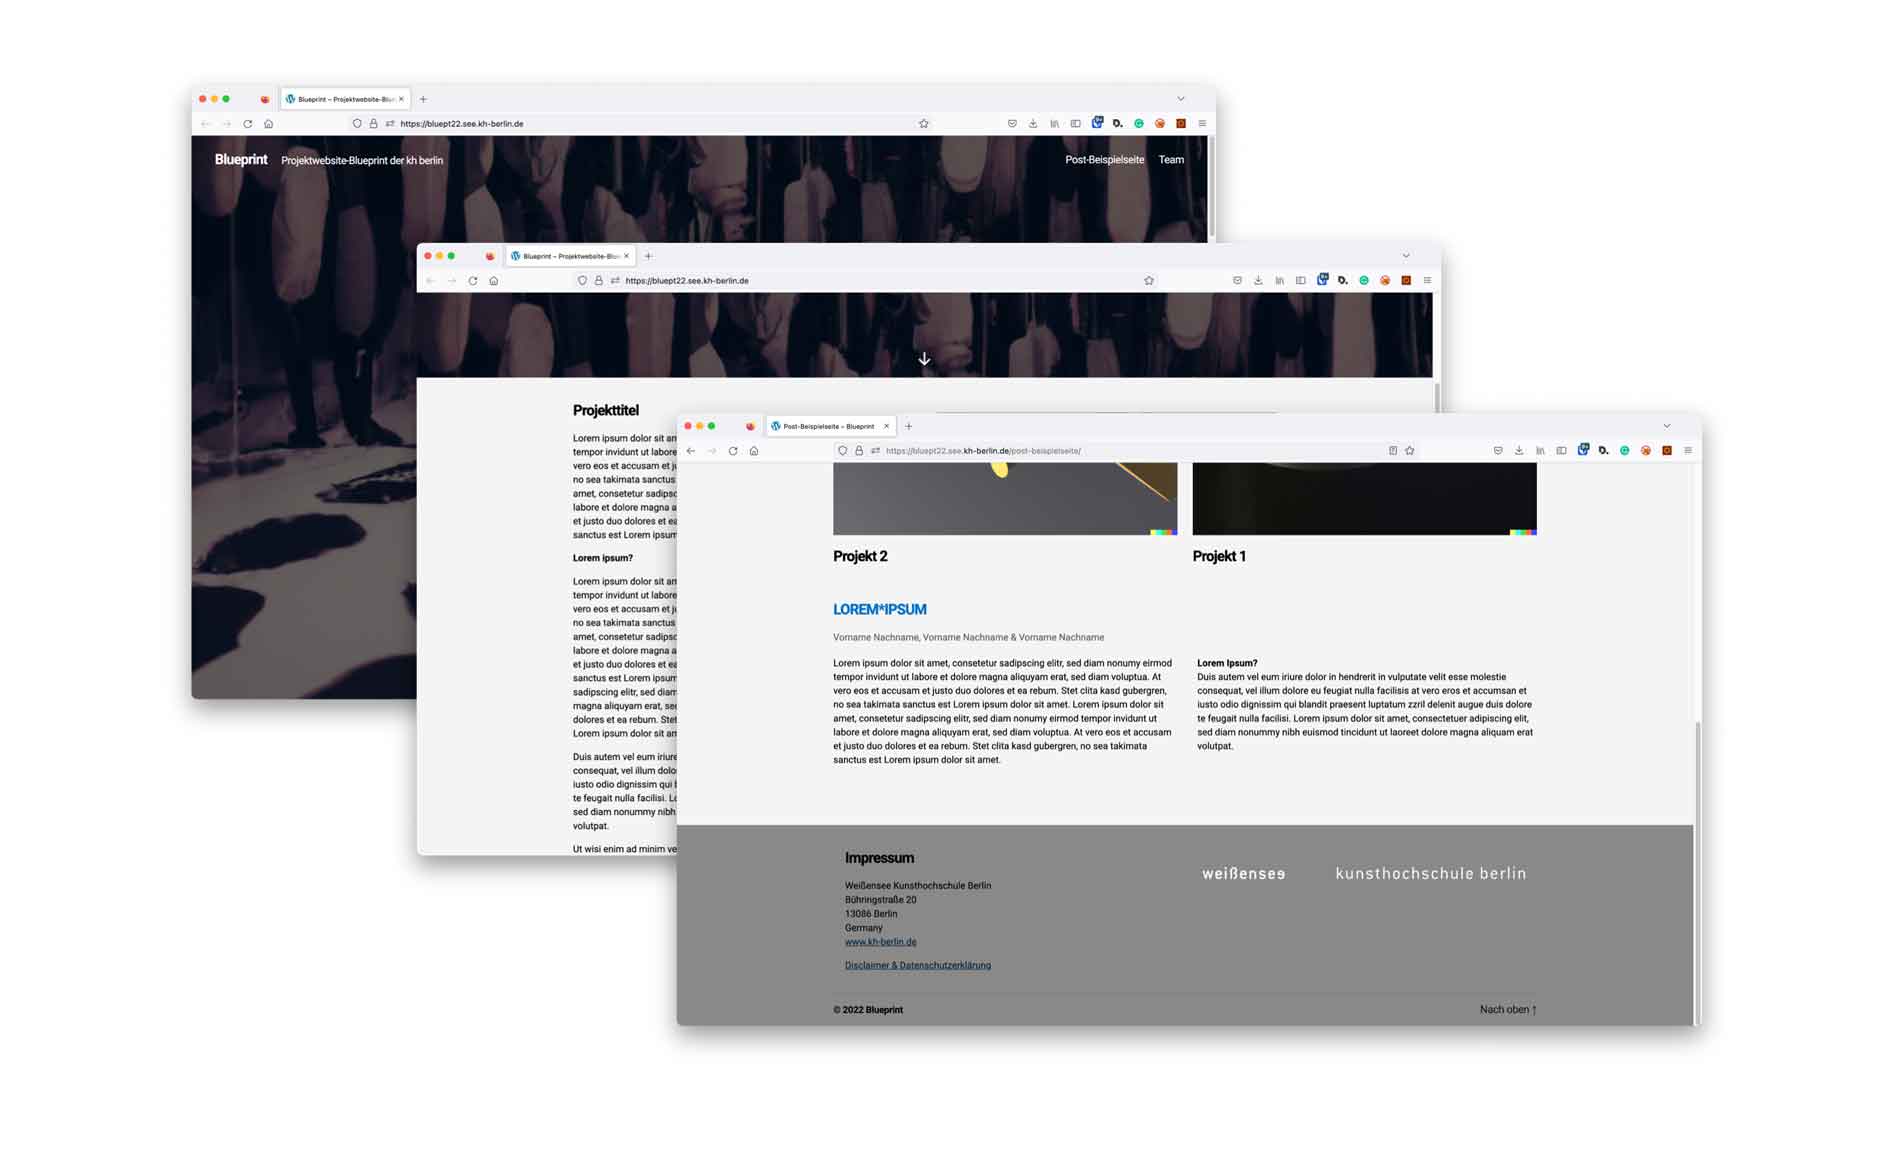Viewport: 1900px width, 1162px height.
Task: Open Pocket in the middle Blueprint window toolbar
Action: point(1237,281)
